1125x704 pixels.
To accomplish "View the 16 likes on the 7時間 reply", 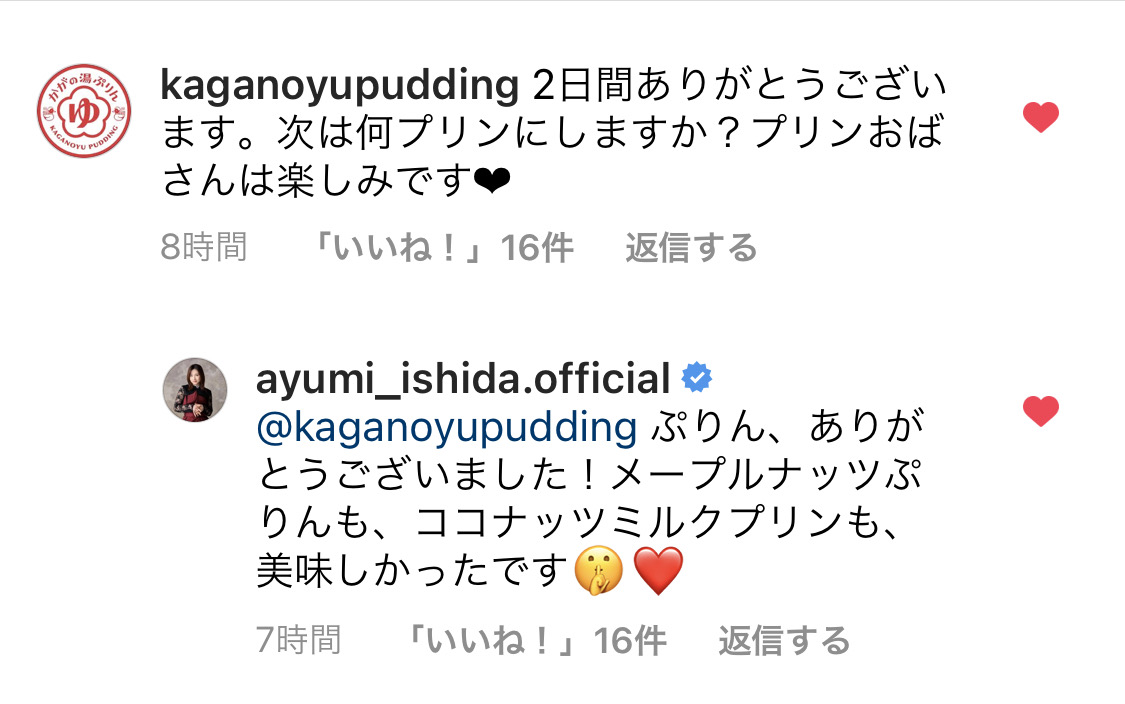I will point(536,640).
